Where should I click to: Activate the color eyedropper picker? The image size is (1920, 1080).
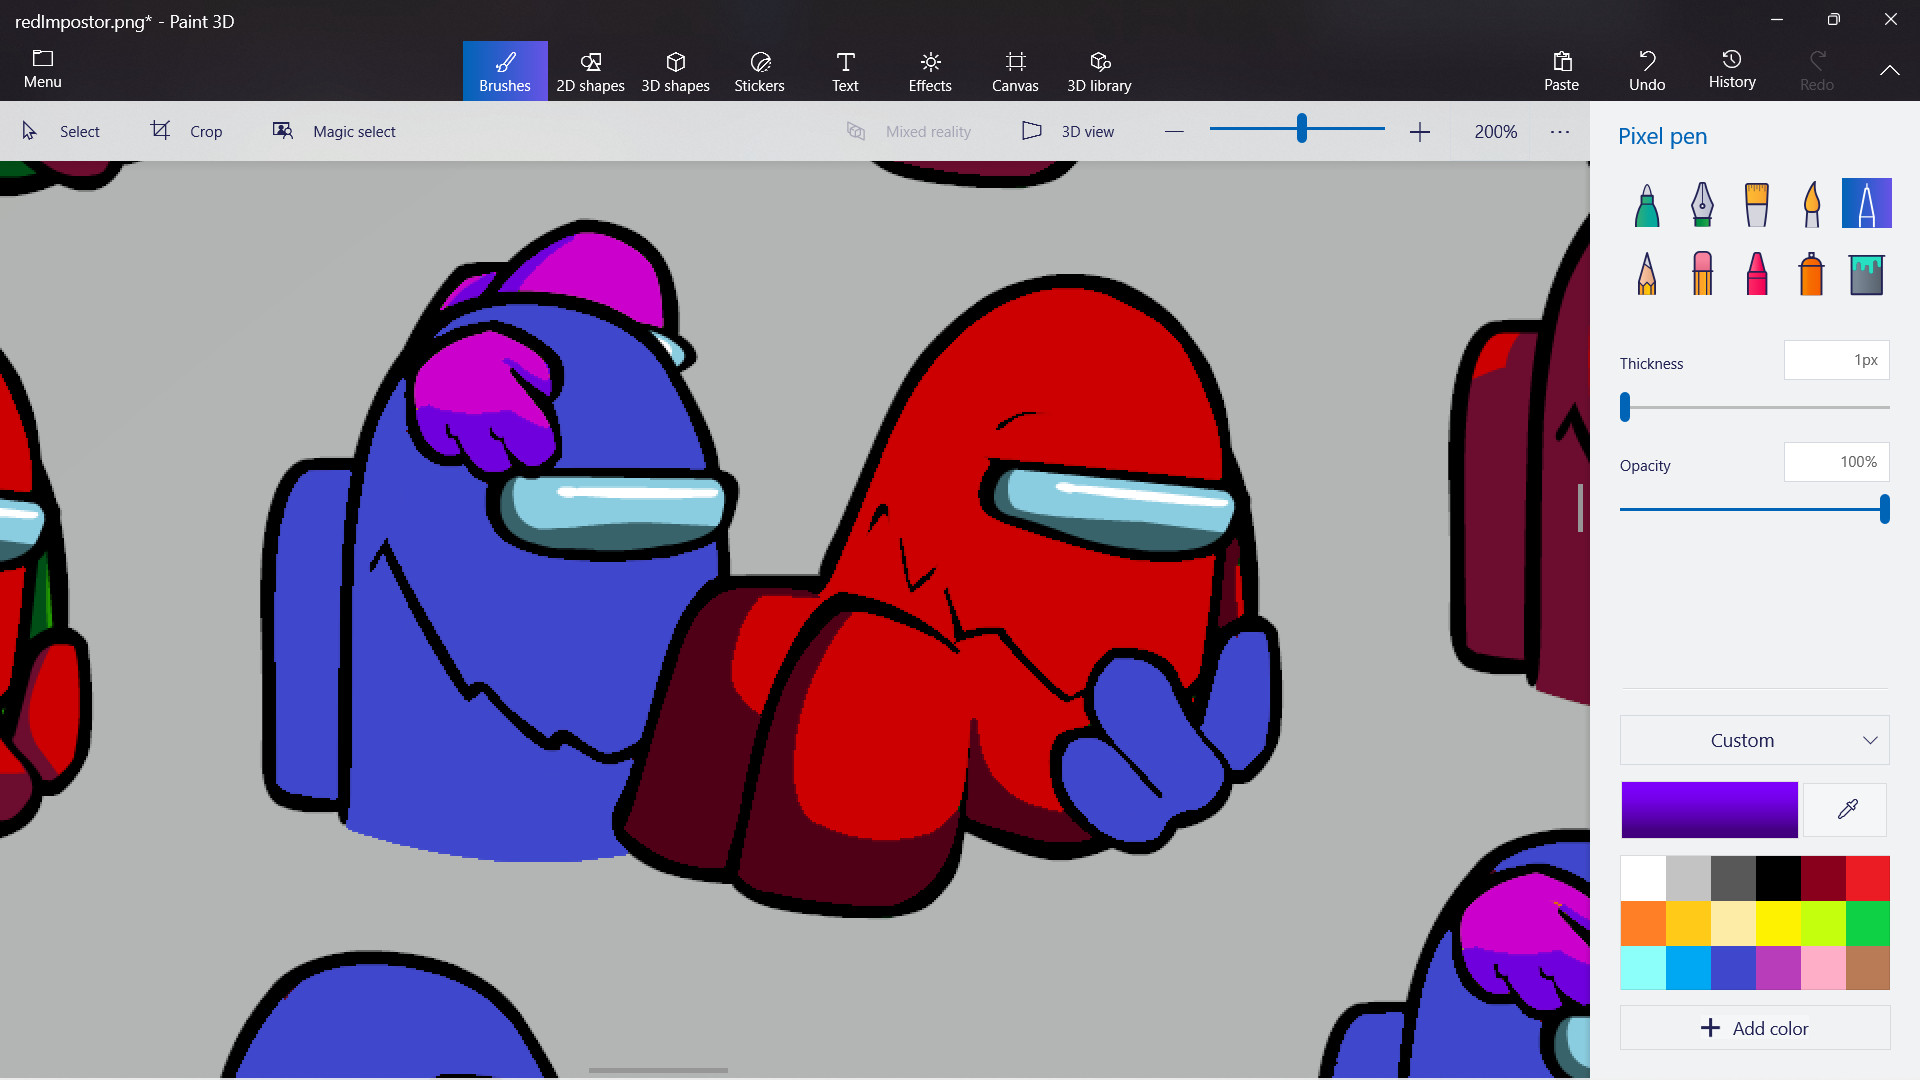(1846, 809)
